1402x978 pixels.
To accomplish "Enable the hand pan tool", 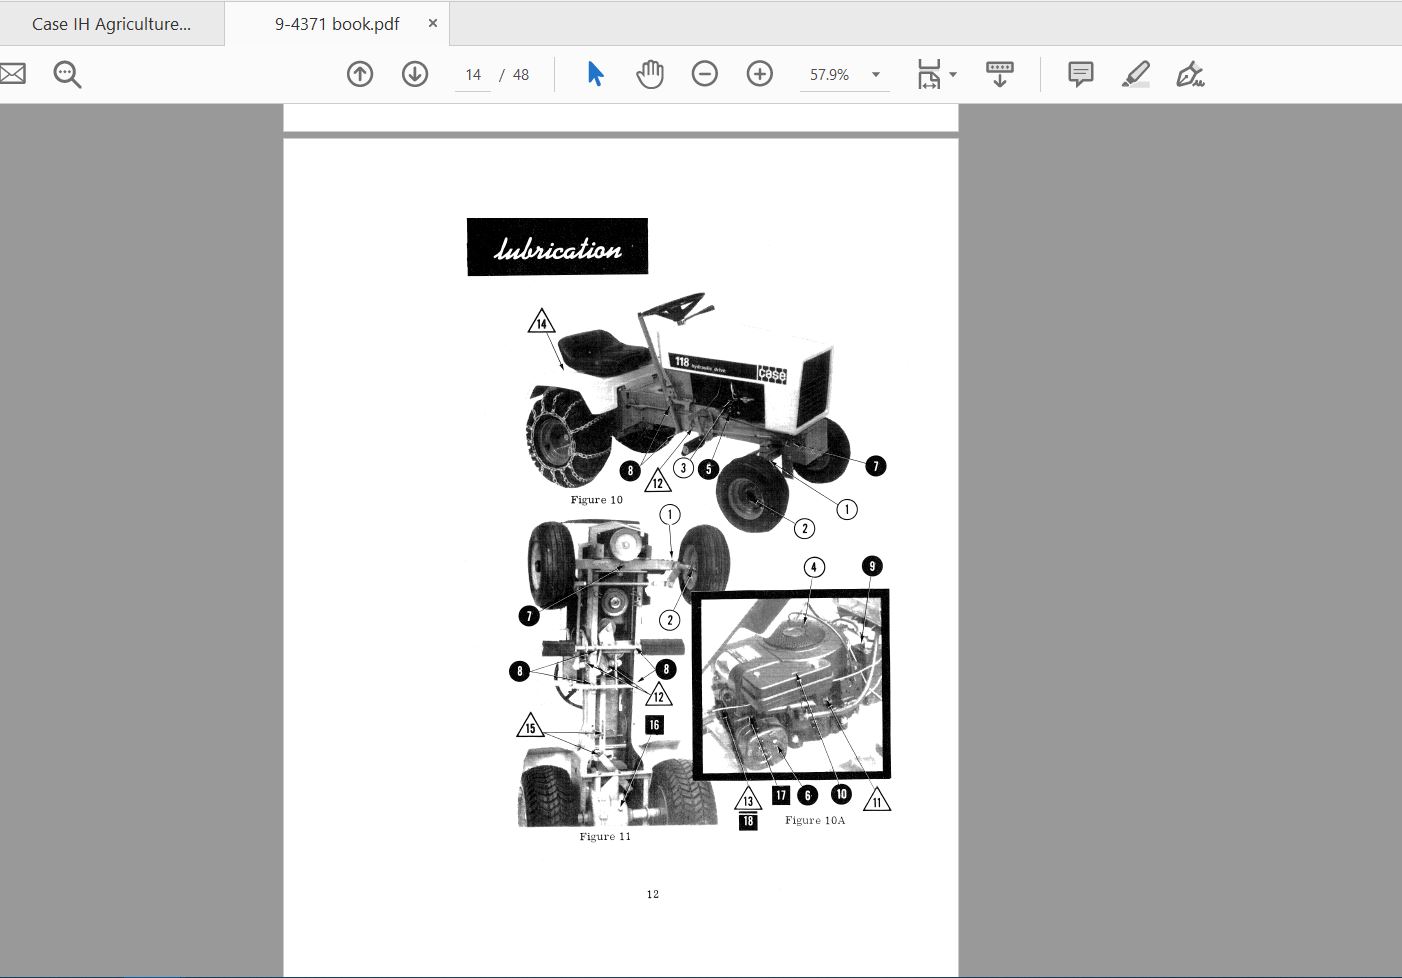I will click(x=650, y=74).
